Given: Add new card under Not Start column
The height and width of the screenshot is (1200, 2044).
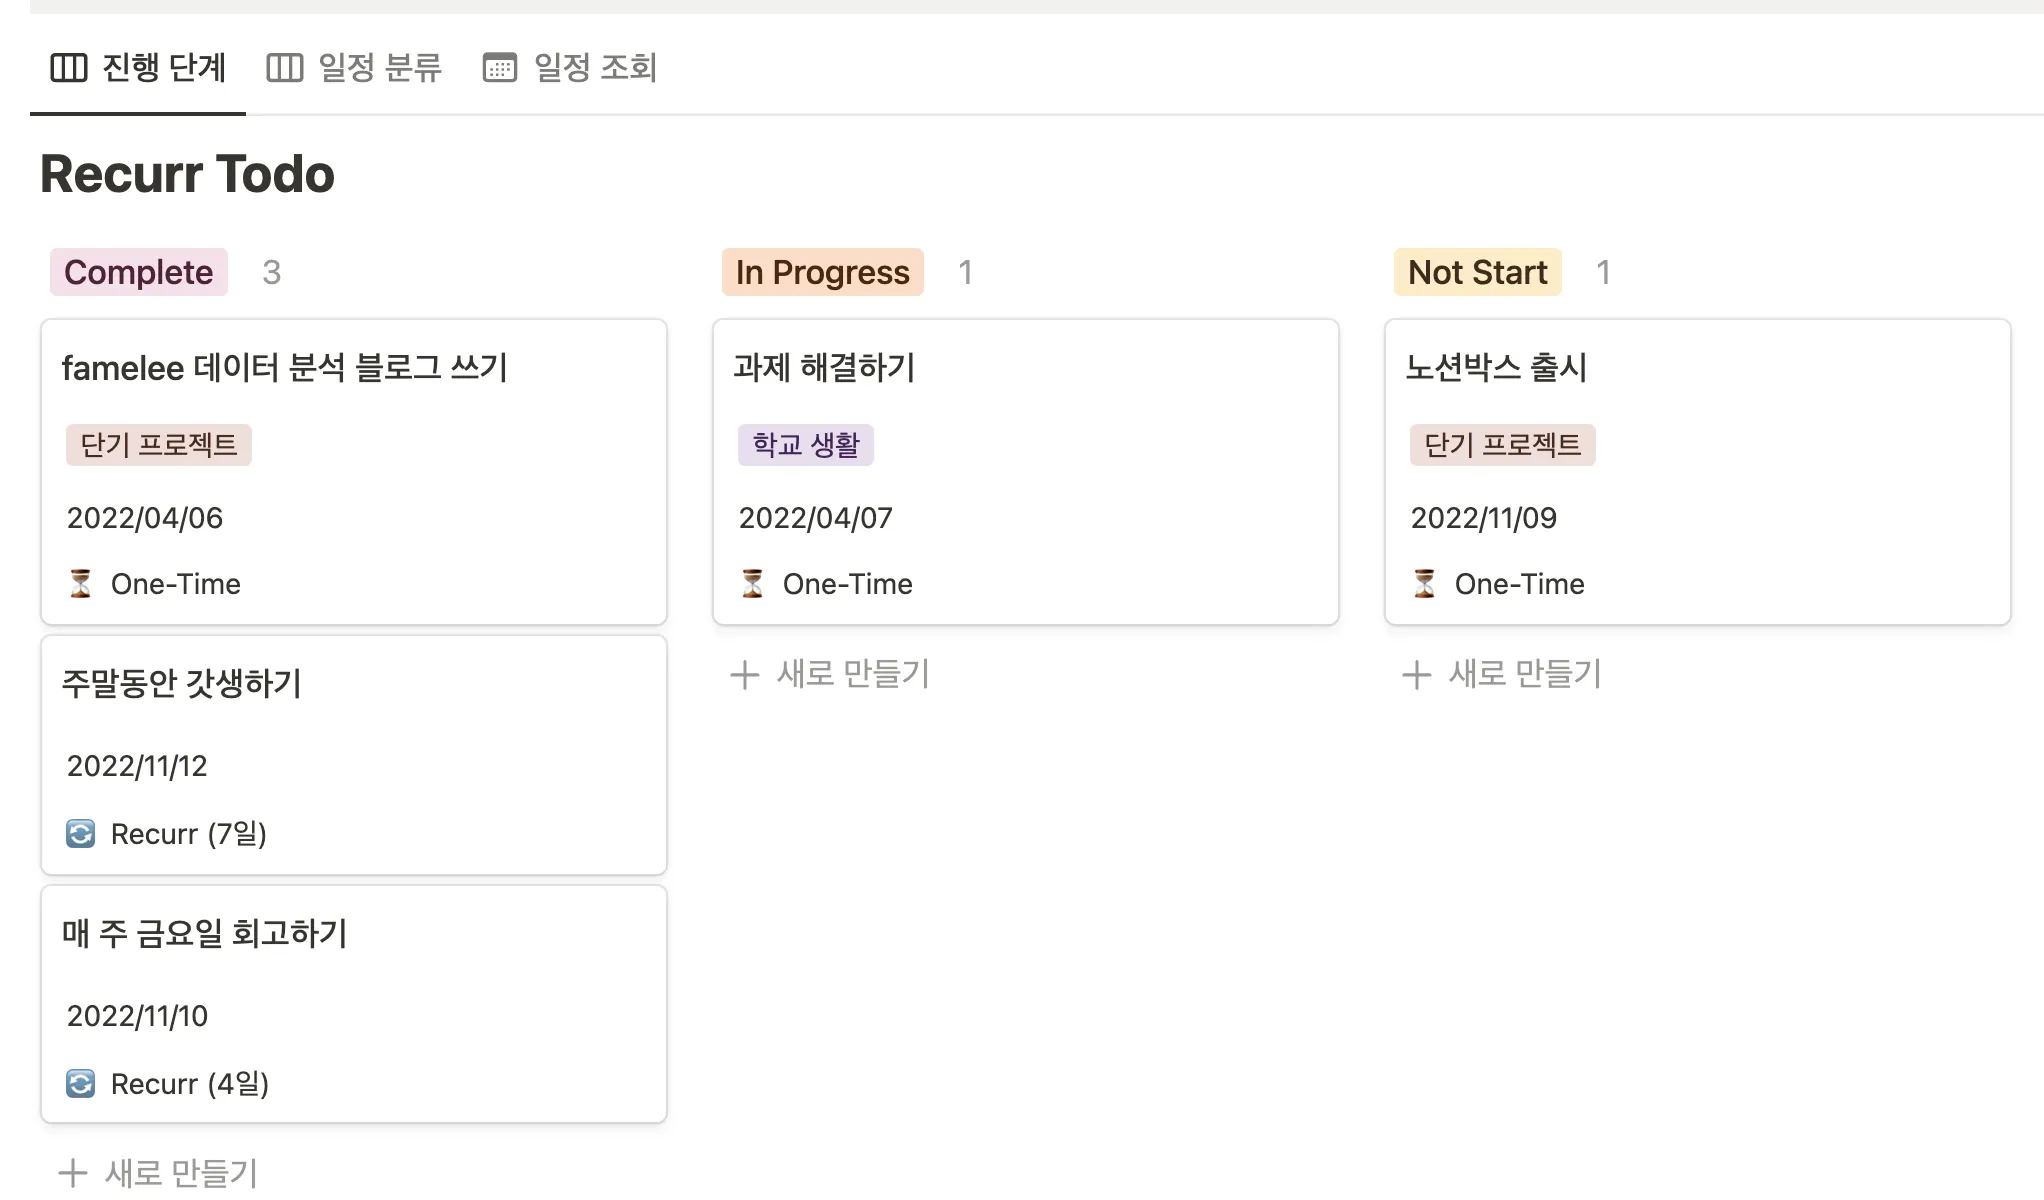Looking at the screenshot, I should tap(1503, 675).
